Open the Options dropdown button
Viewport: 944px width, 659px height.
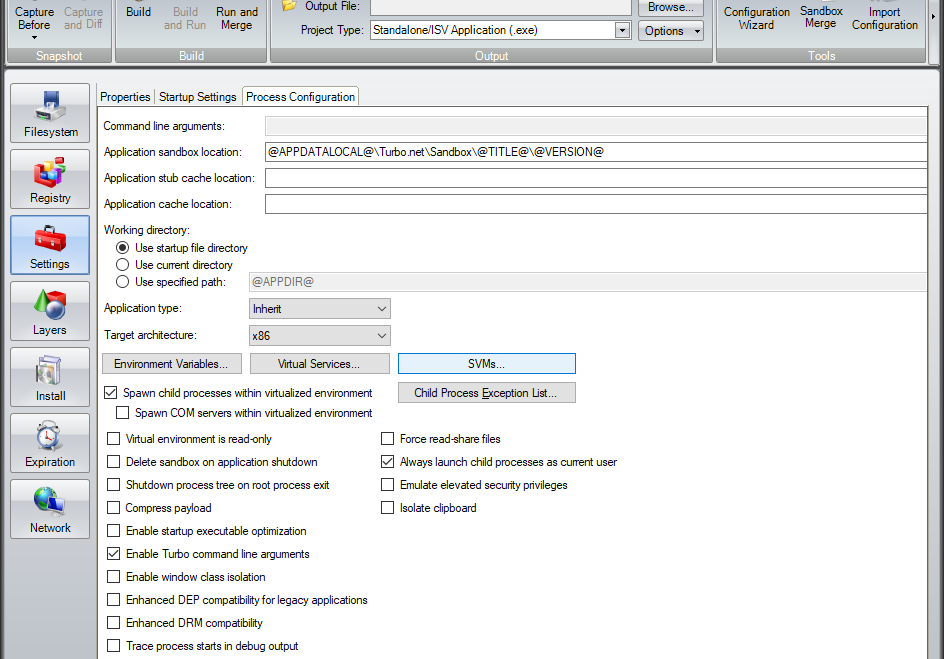click(x=671, y=31)
